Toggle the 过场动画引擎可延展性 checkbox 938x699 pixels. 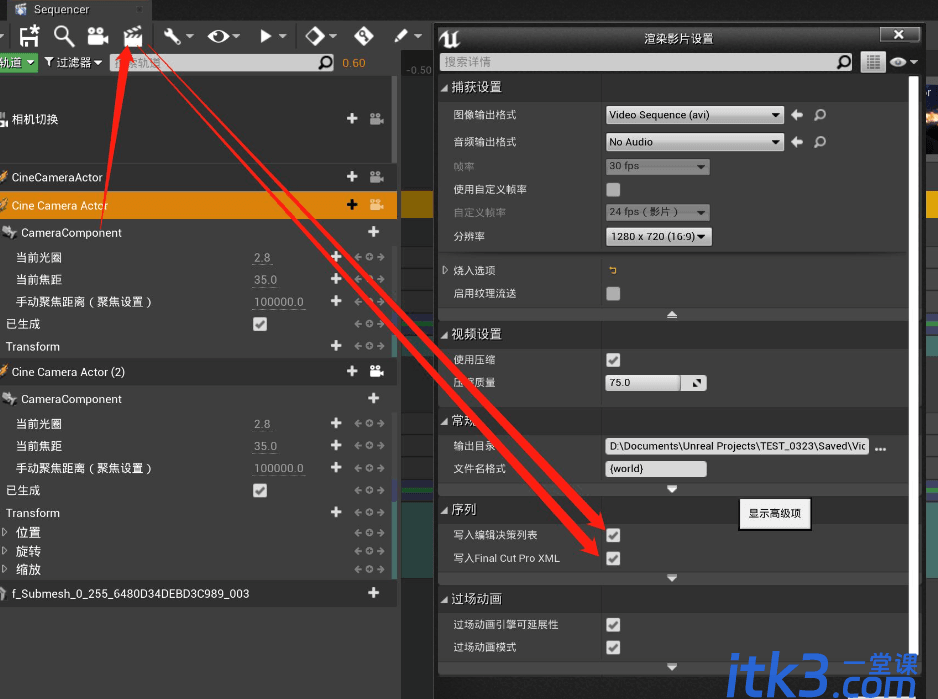613,625
